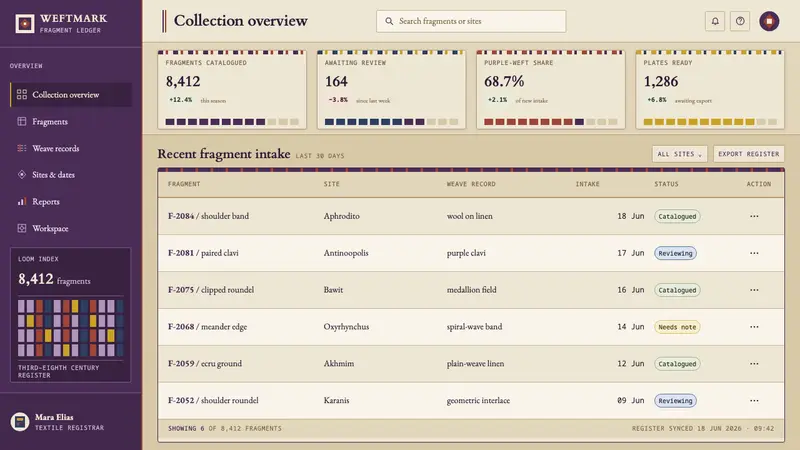Select F-2084 / shoulder band row
The image size is (800, 450).
(x=471, y=216)
